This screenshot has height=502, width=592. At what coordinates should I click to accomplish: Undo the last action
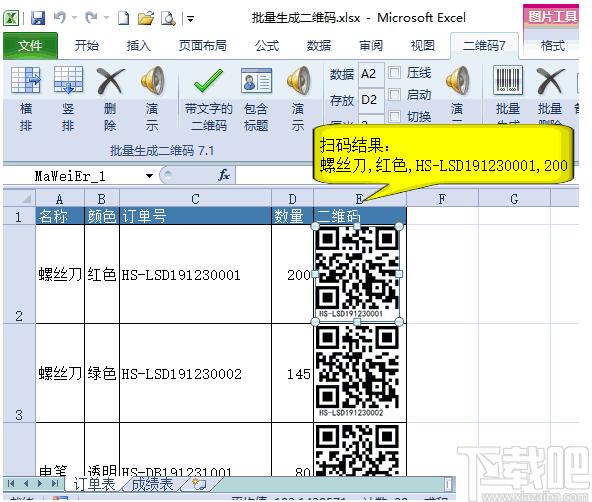(x=60, y=17)
